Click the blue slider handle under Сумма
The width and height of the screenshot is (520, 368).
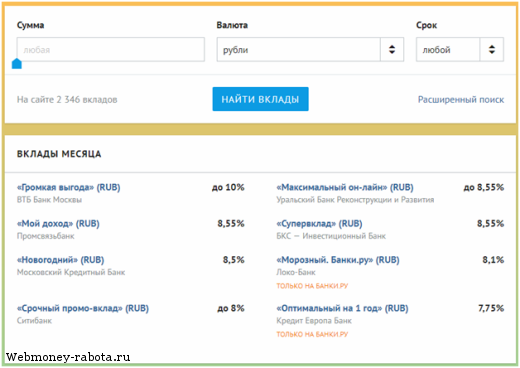point(17,64)
